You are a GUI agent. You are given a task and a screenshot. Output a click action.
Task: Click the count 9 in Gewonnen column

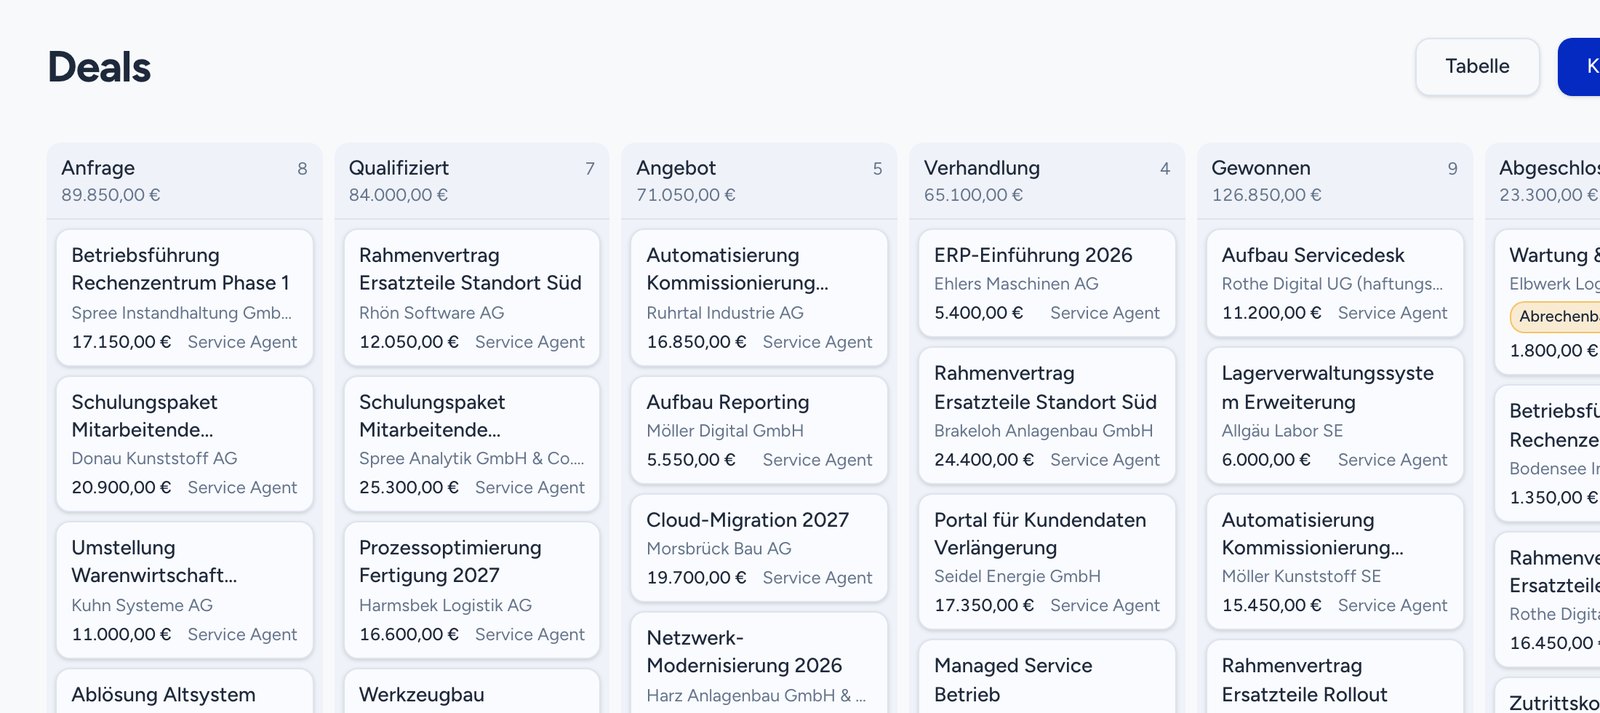[x=1452, y=169]
